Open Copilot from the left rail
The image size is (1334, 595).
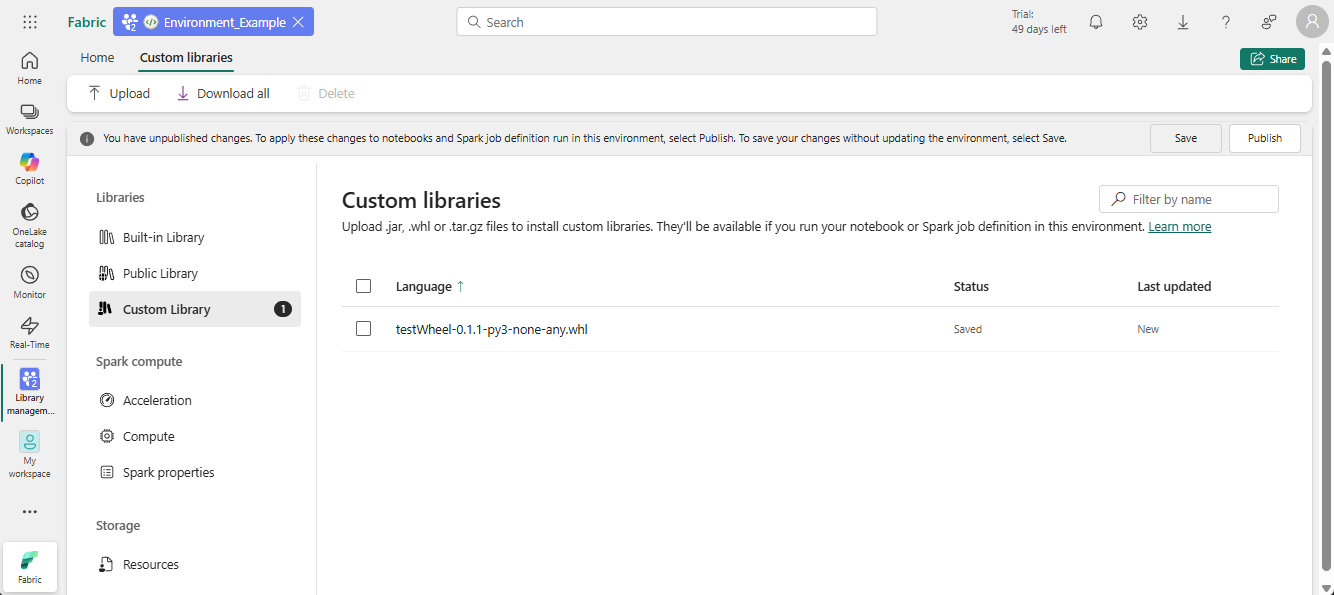(30, 168)
